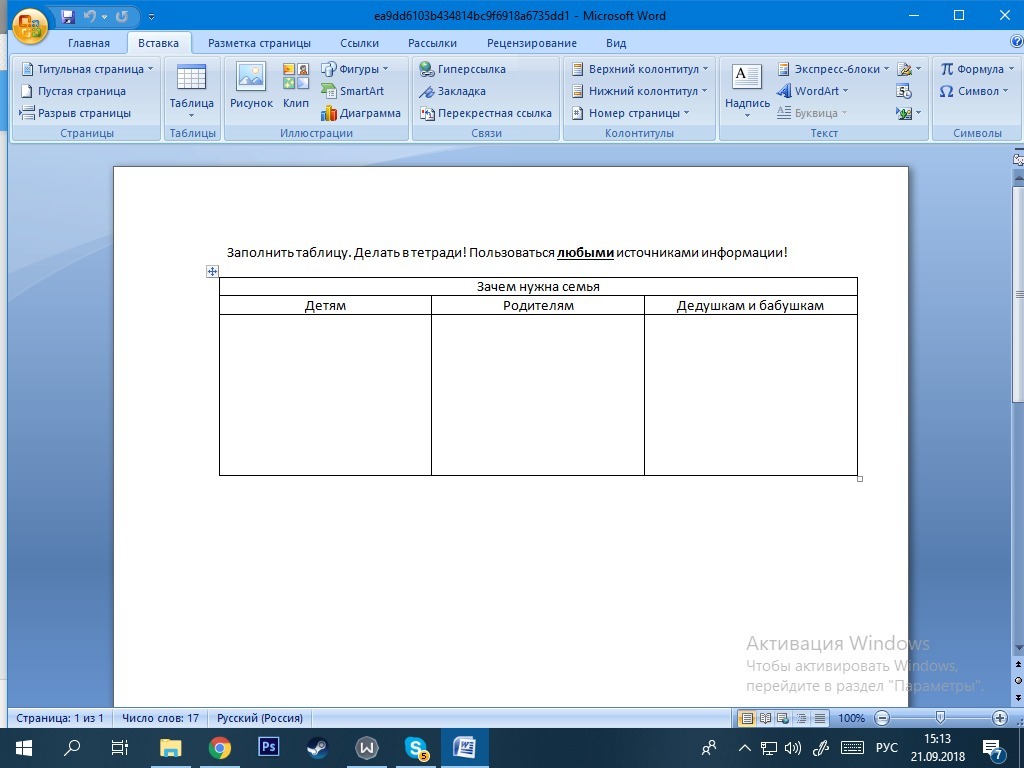Switch to Web Layout view in status bar

(x=784, y=718)
